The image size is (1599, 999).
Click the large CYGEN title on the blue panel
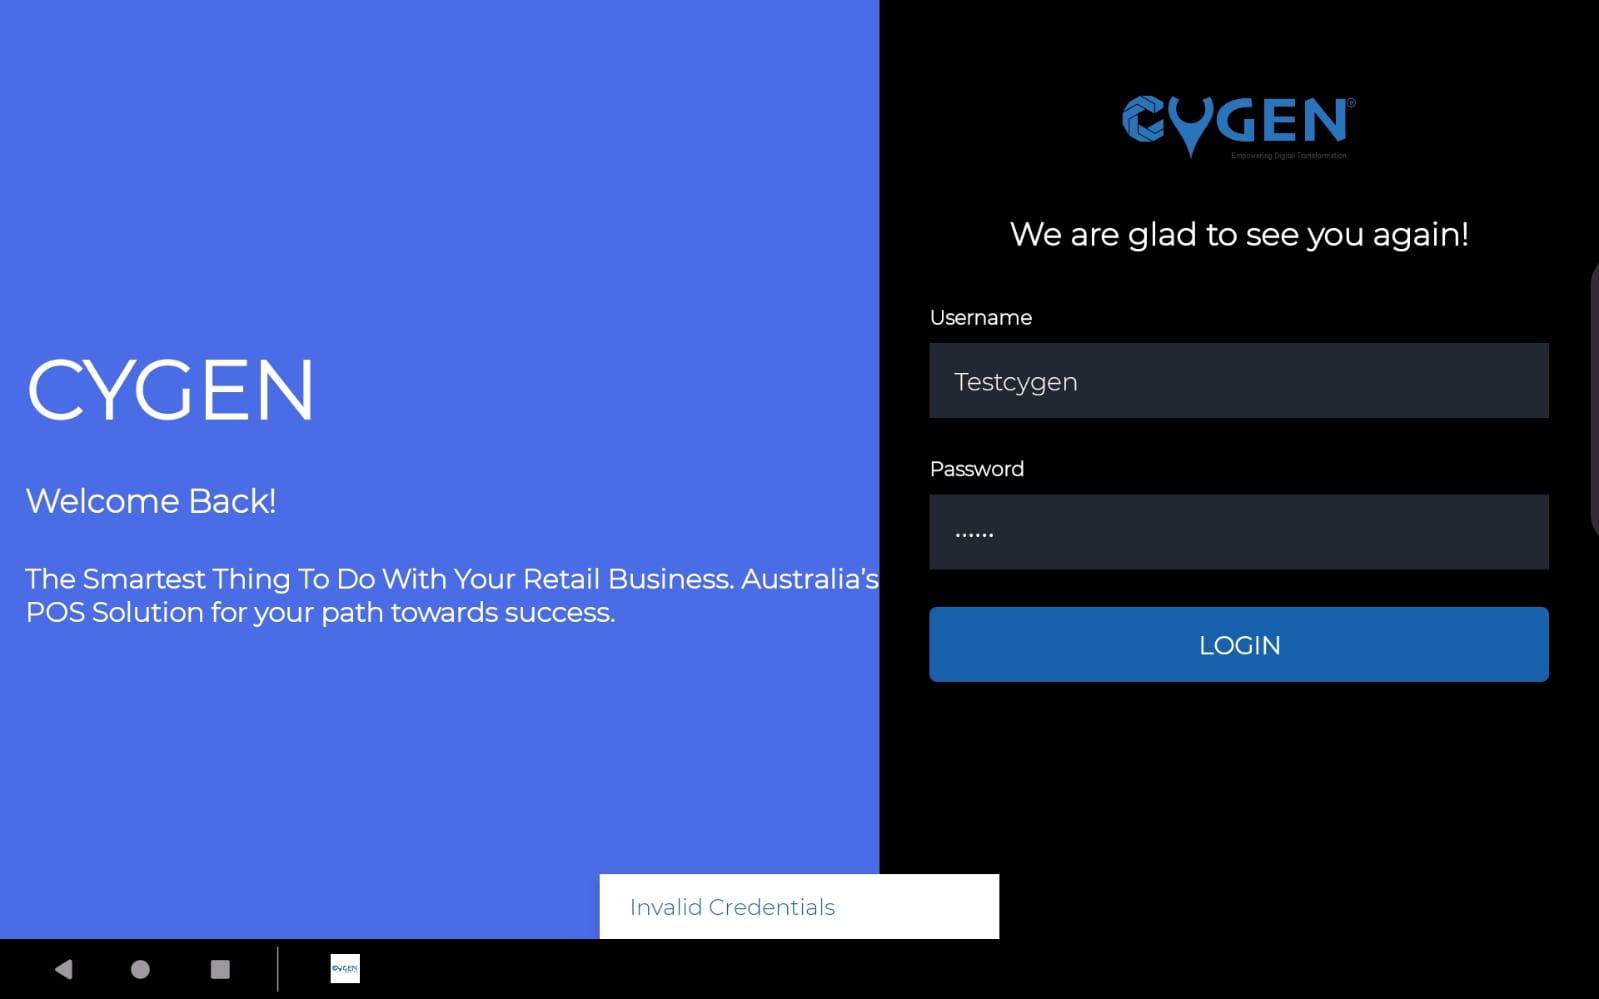coord(170,390)
